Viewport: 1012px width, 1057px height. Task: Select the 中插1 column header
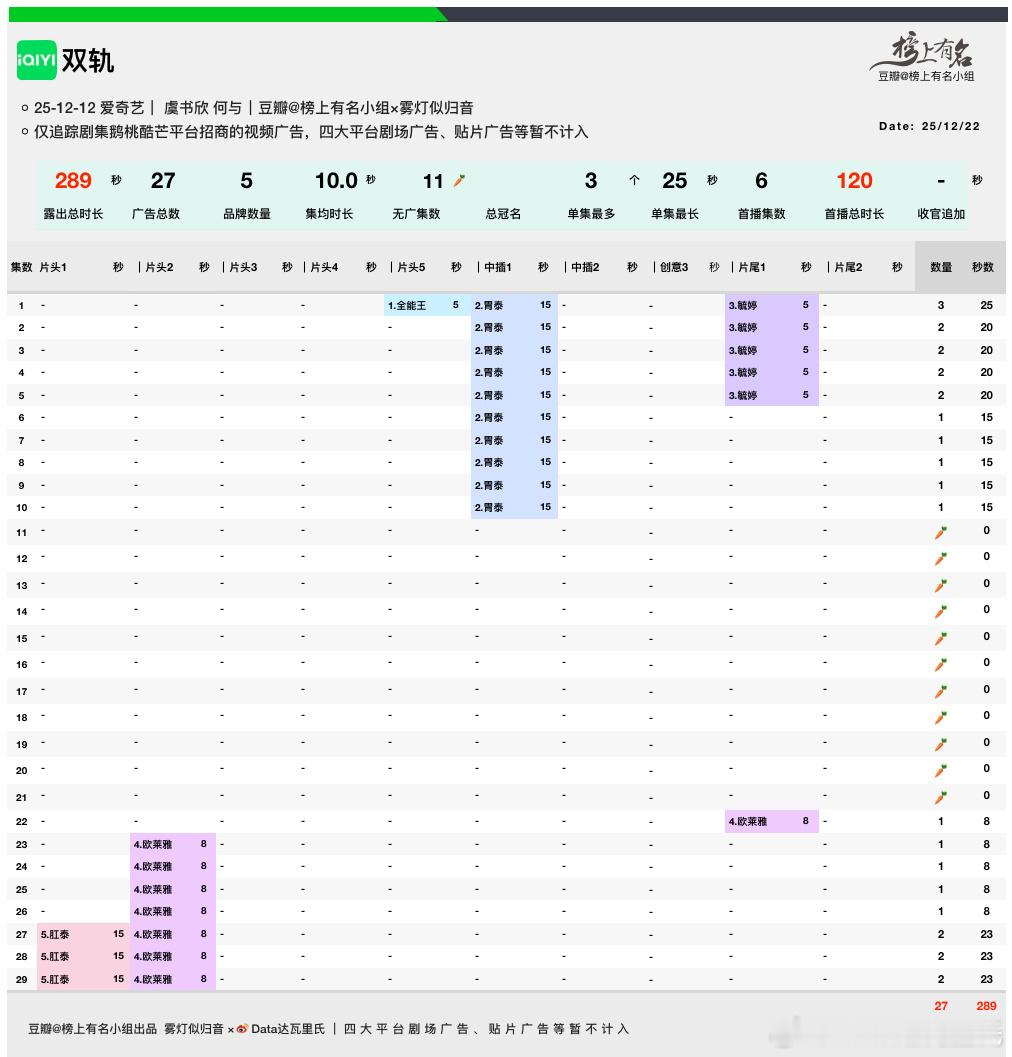(x=497, y=267)
